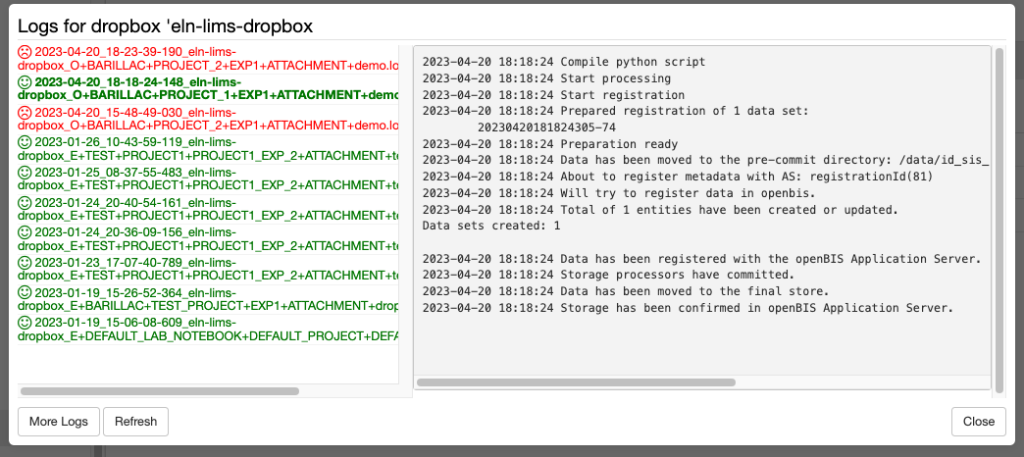1024x457 pixels.
Task: Click smiley icon of 18-18-24-148 log
Action: 24,82
